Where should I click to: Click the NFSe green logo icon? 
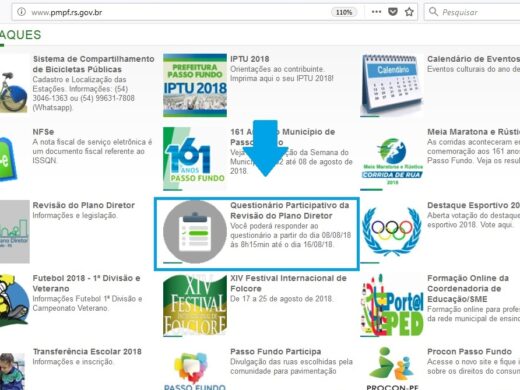tap(8, 160)
